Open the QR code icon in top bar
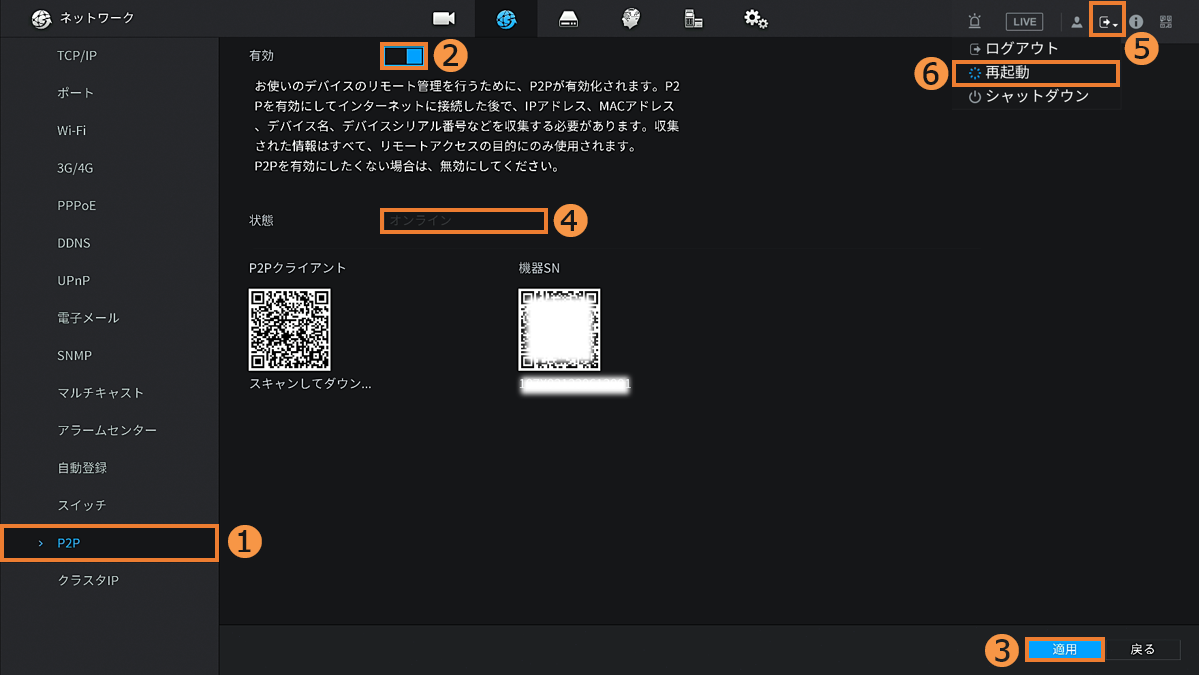The width and height of the screenshot is (1199, 700). (x=1166, y=21)
